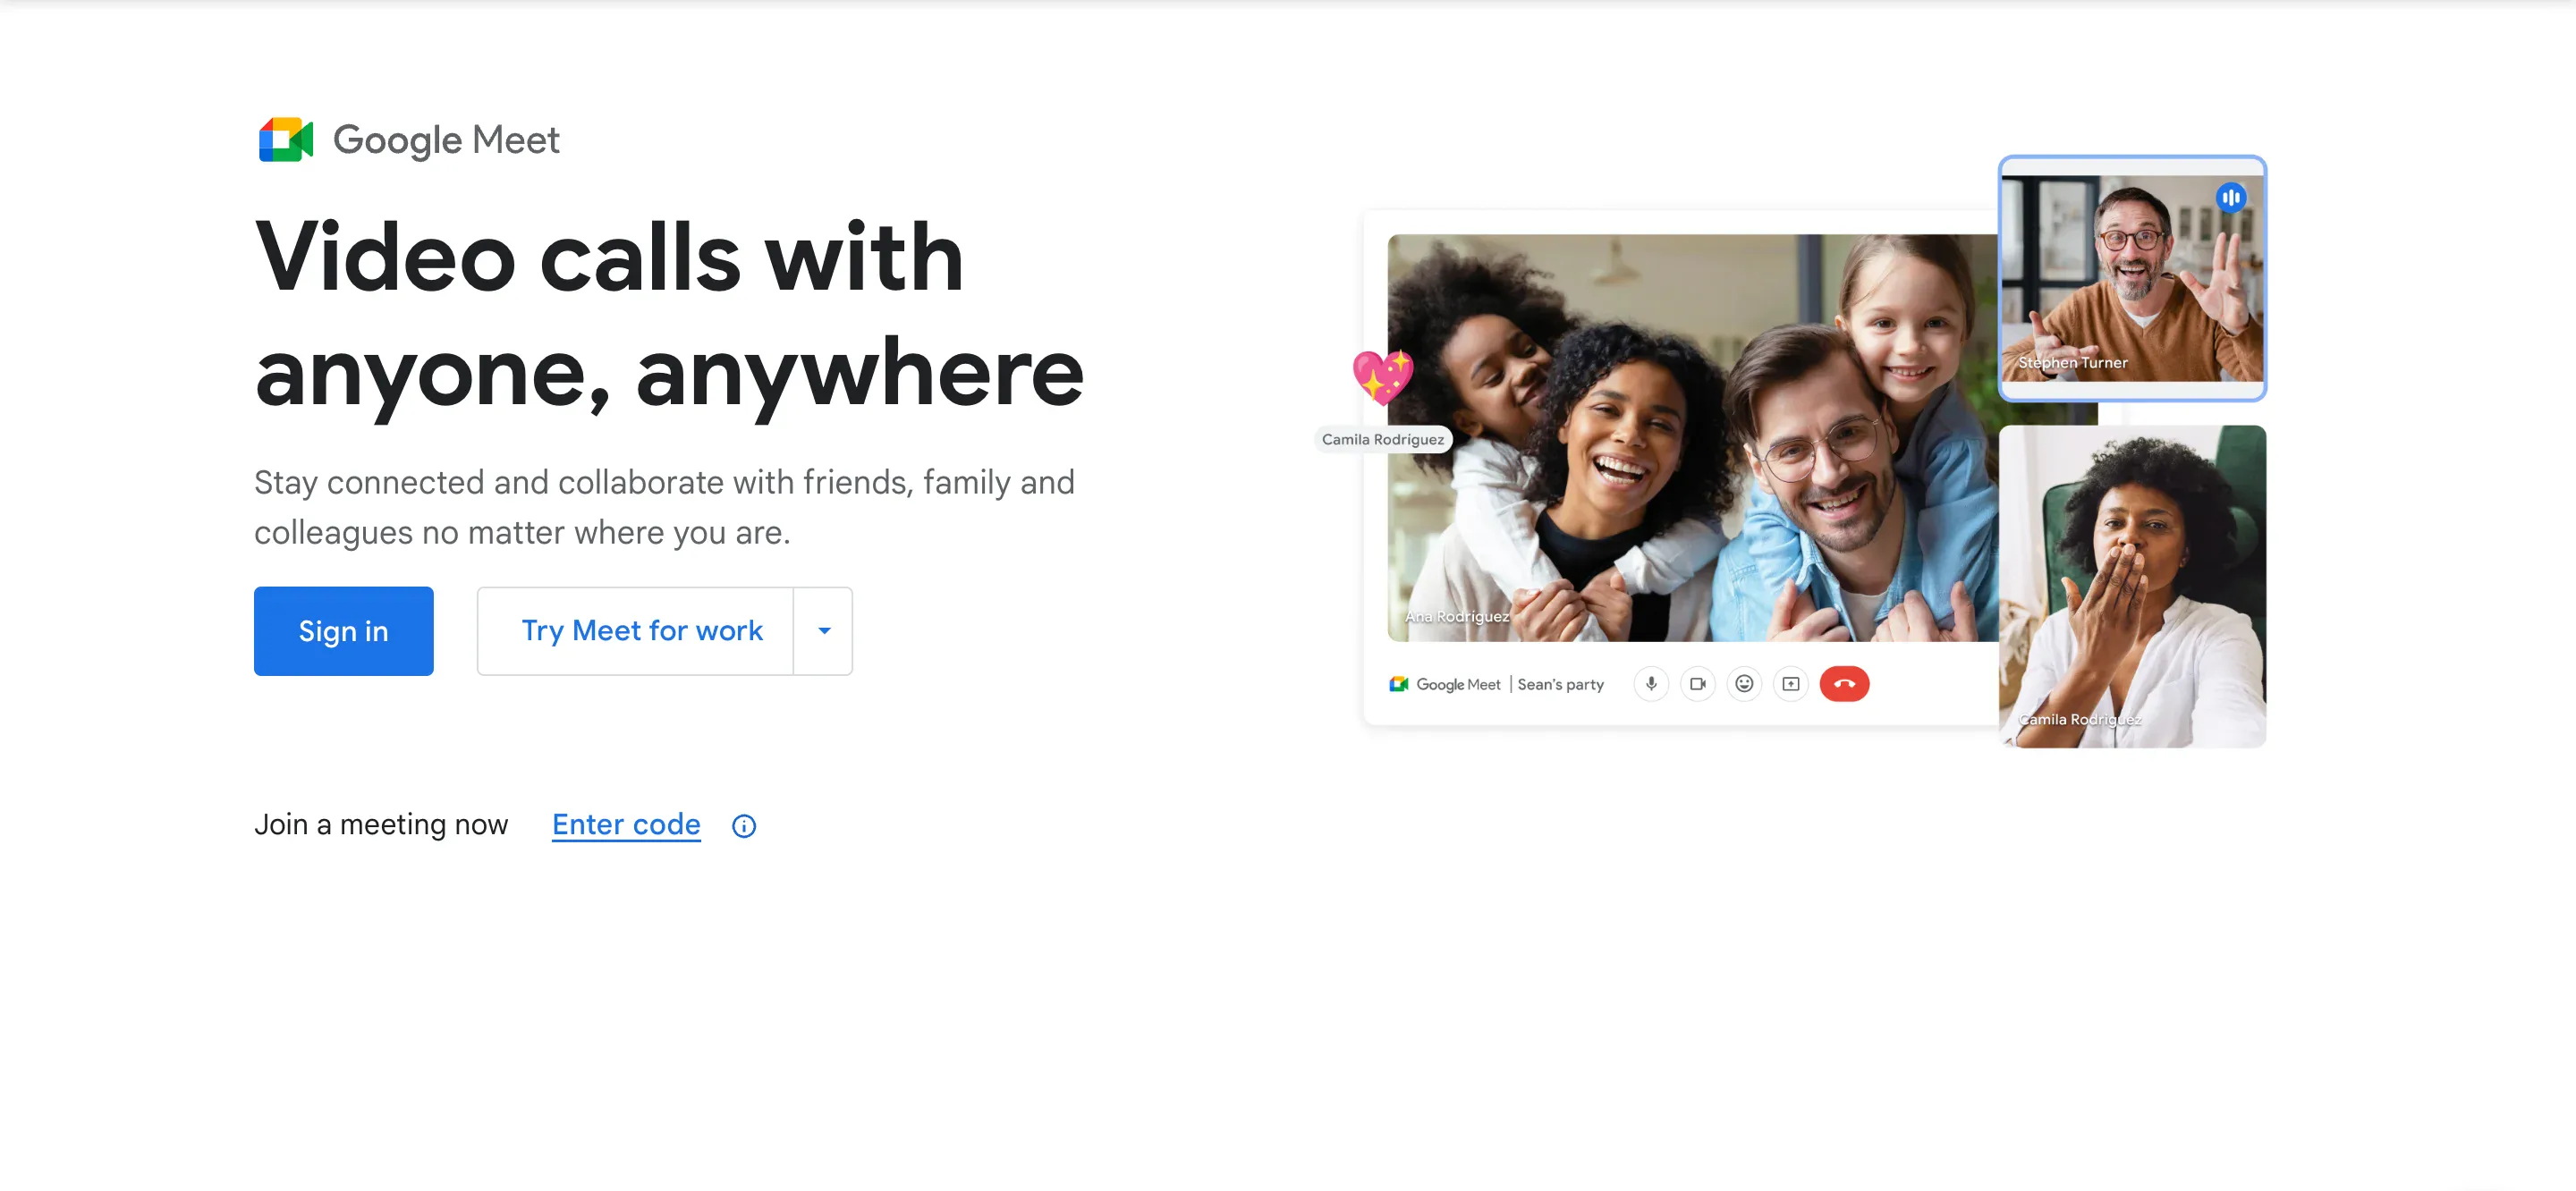Click the Camila Rodríguez name tag near the heart emoji
This screenshot has height=1191, width=2576.
tap(1382, 439)
